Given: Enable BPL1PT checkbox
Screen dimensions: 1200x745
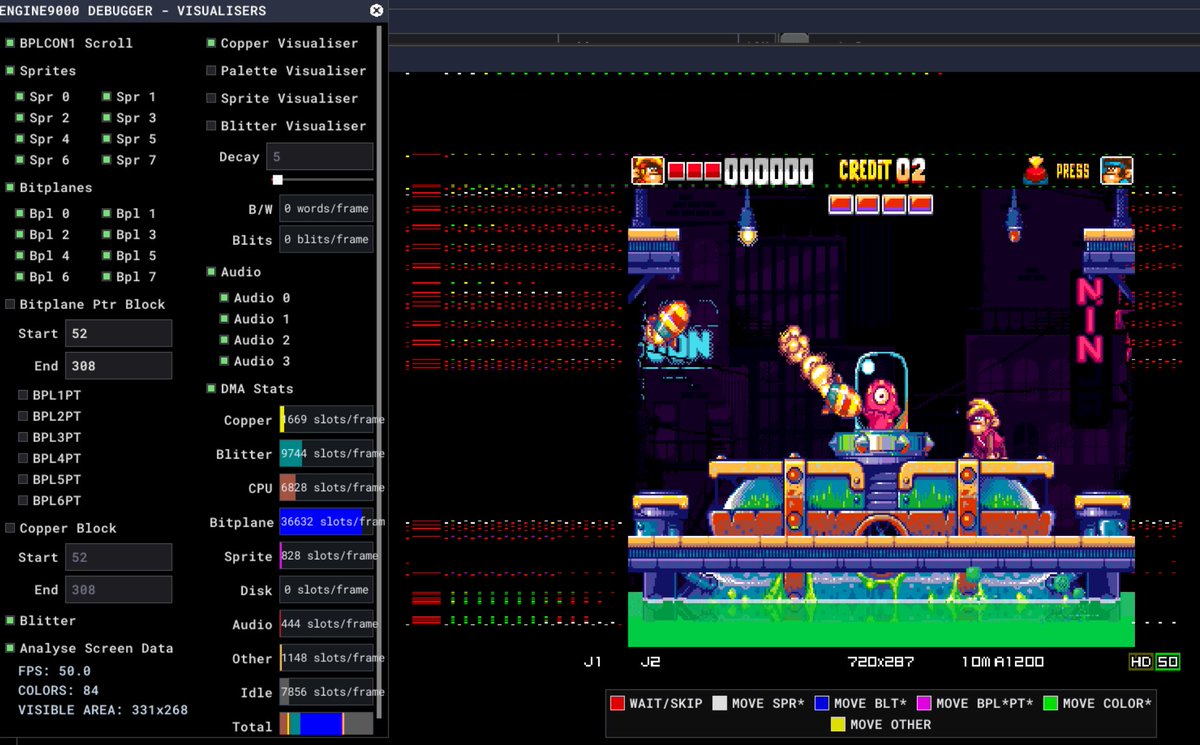Looking at the screenshot, I should pyautogui.click(x=23, y=395).
